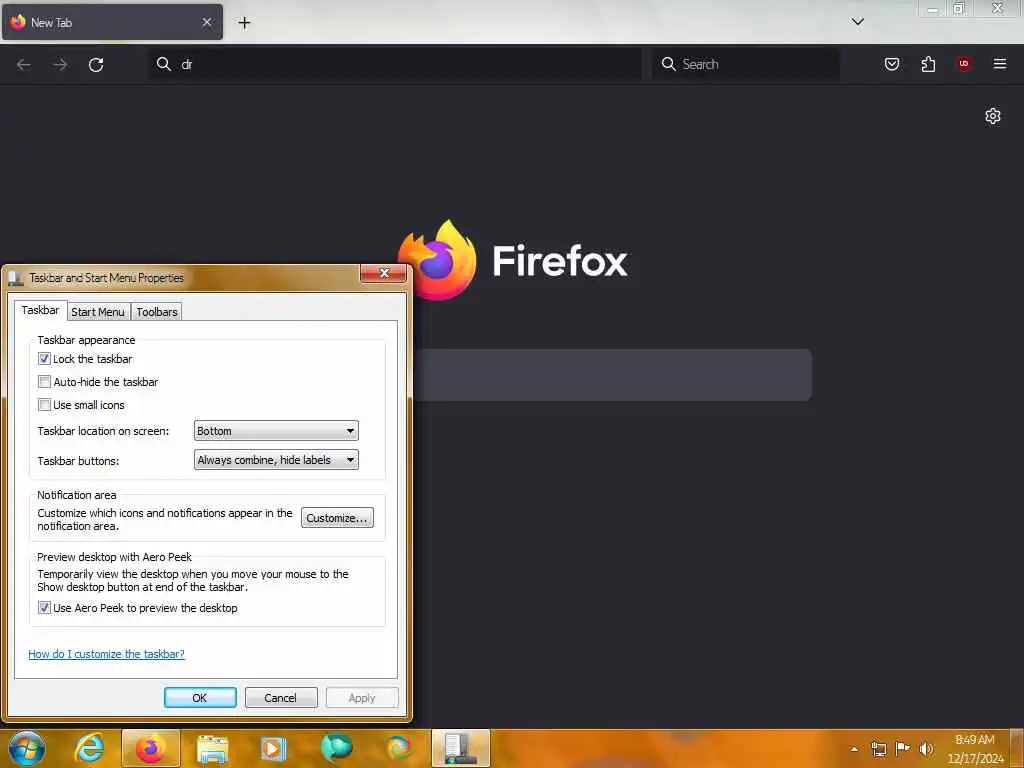Image resolution: width=1024 pixels, height=768 pixels.
Task: Open the Firefox hamburger application menu
Action: click(x=1000, y=63)
